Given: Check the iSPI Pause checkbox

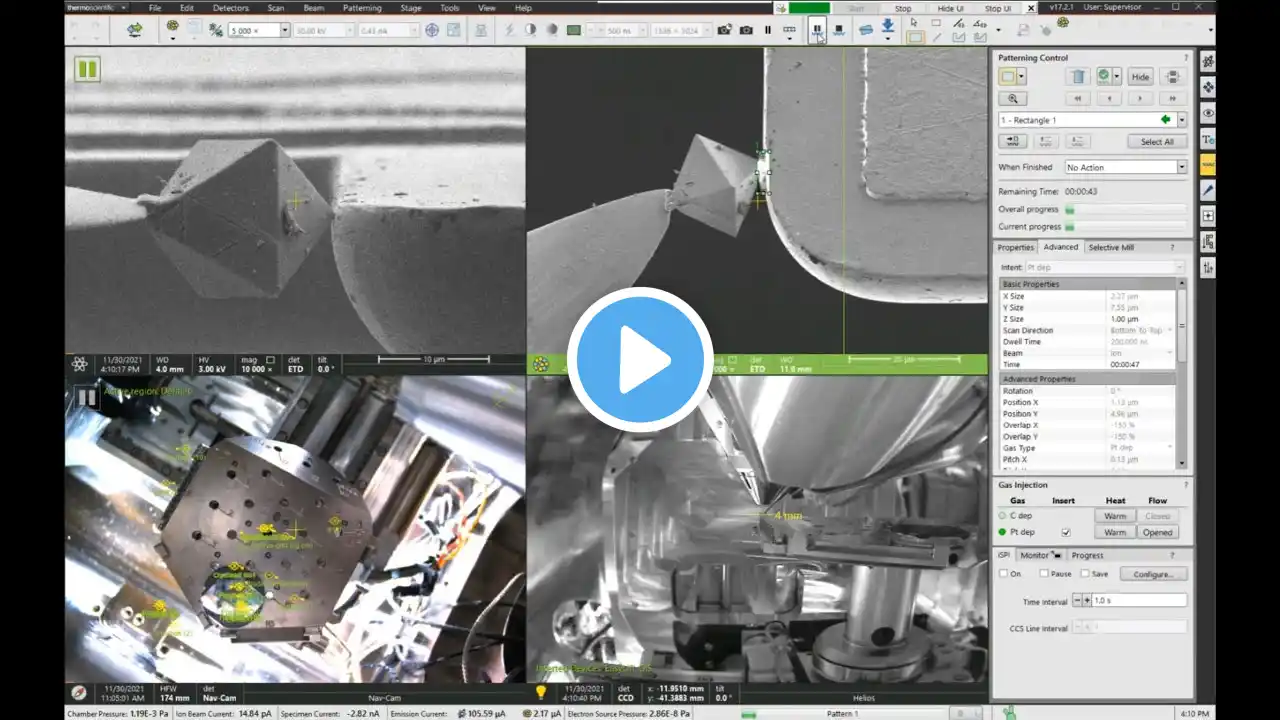Looking at the screenshot, I should point(1044,574).
